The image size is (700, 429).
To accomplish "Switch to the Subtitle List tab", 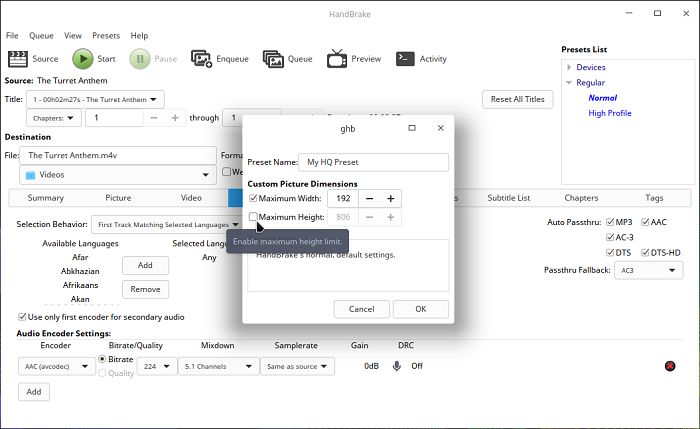I will pos(508,198).
